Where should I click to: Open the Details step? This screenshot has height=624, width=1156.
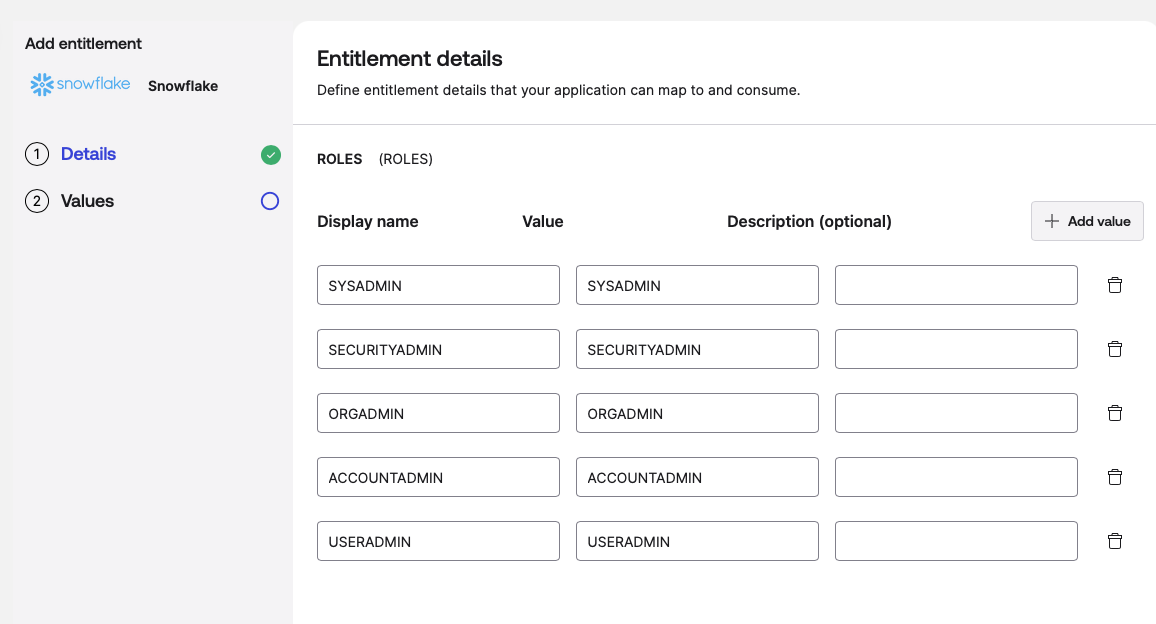click(x=88, y=153)
